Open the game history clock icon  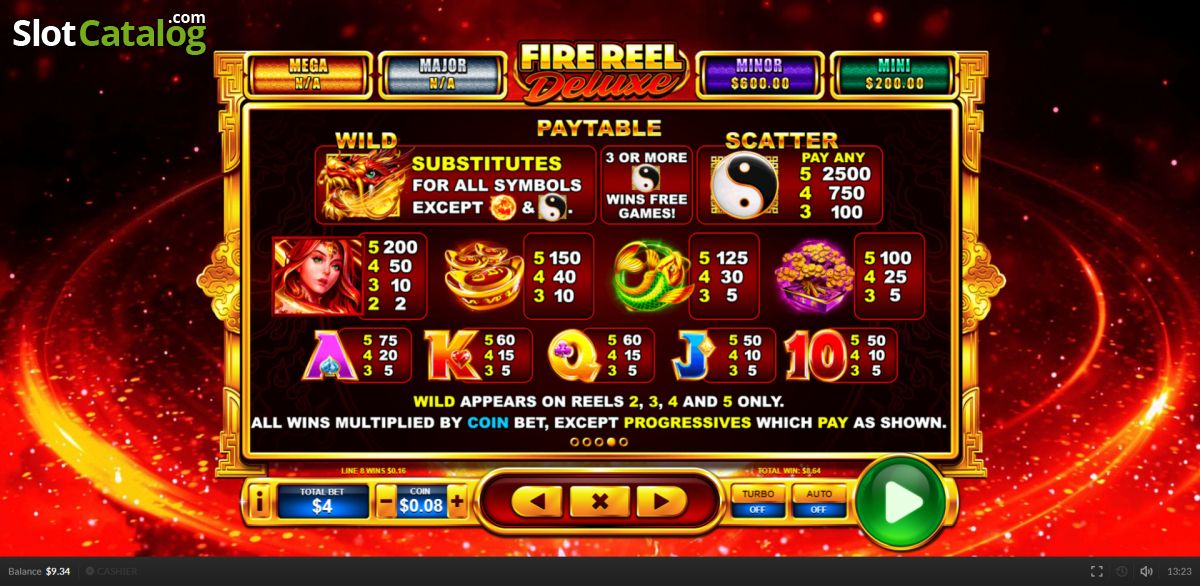1121,571
